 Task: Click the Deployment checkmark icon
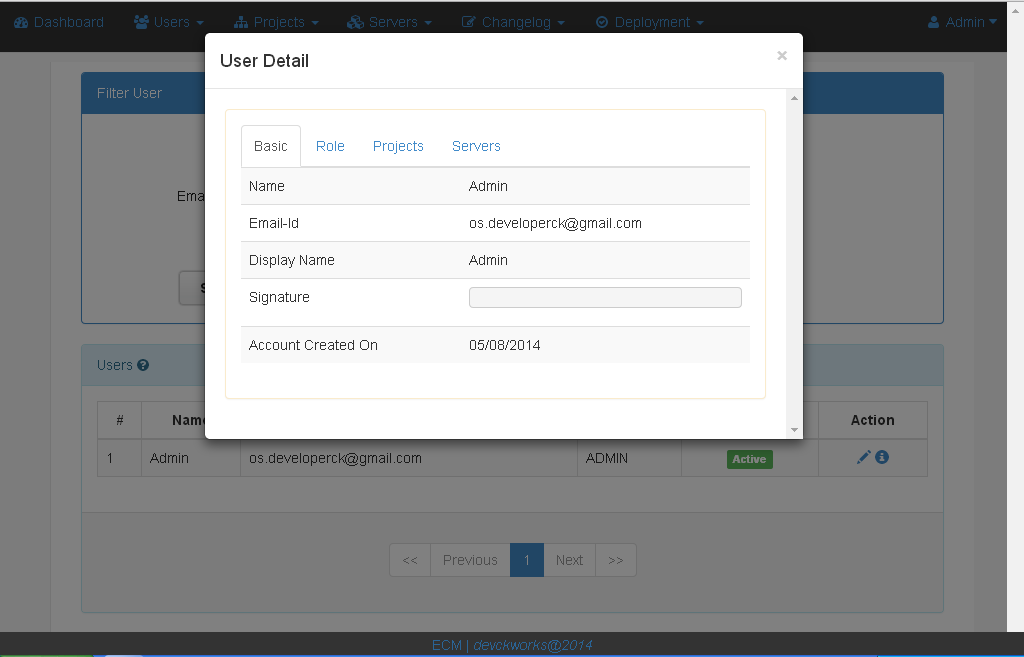602,21
